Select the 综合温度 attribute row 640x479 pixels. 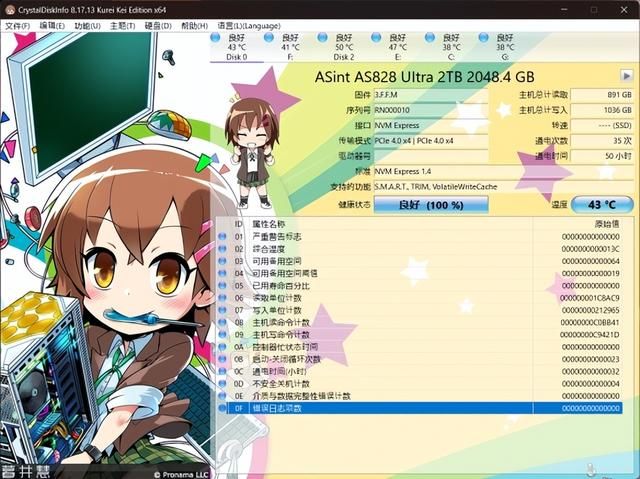tap(420, 248)
